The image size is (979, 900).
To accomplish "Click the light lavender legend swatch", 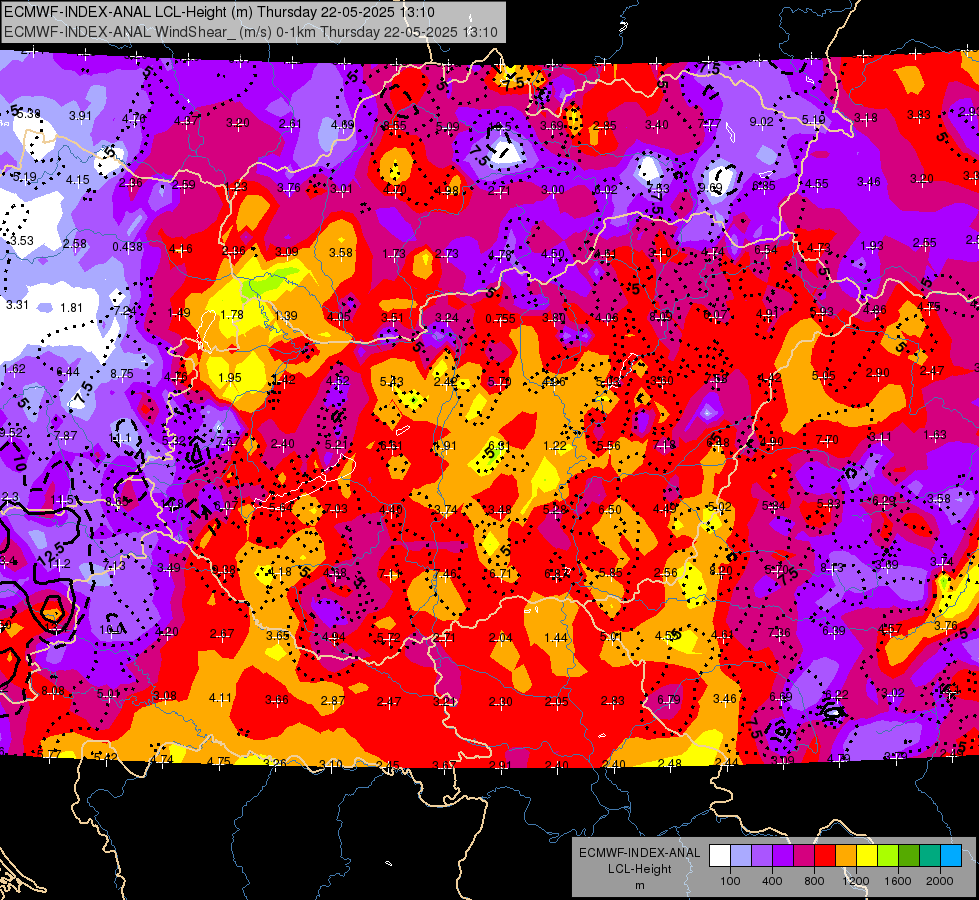I will coord(741,856).
